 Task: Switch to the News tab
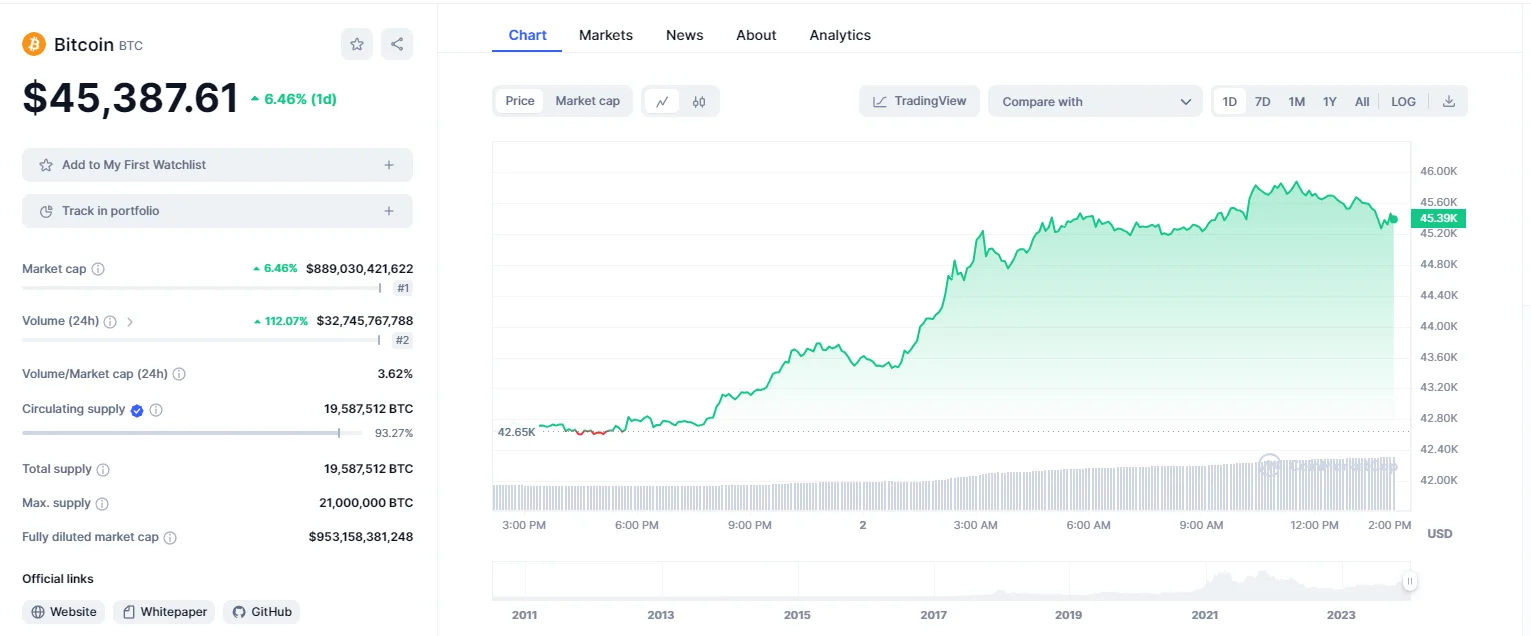(685, 35)
